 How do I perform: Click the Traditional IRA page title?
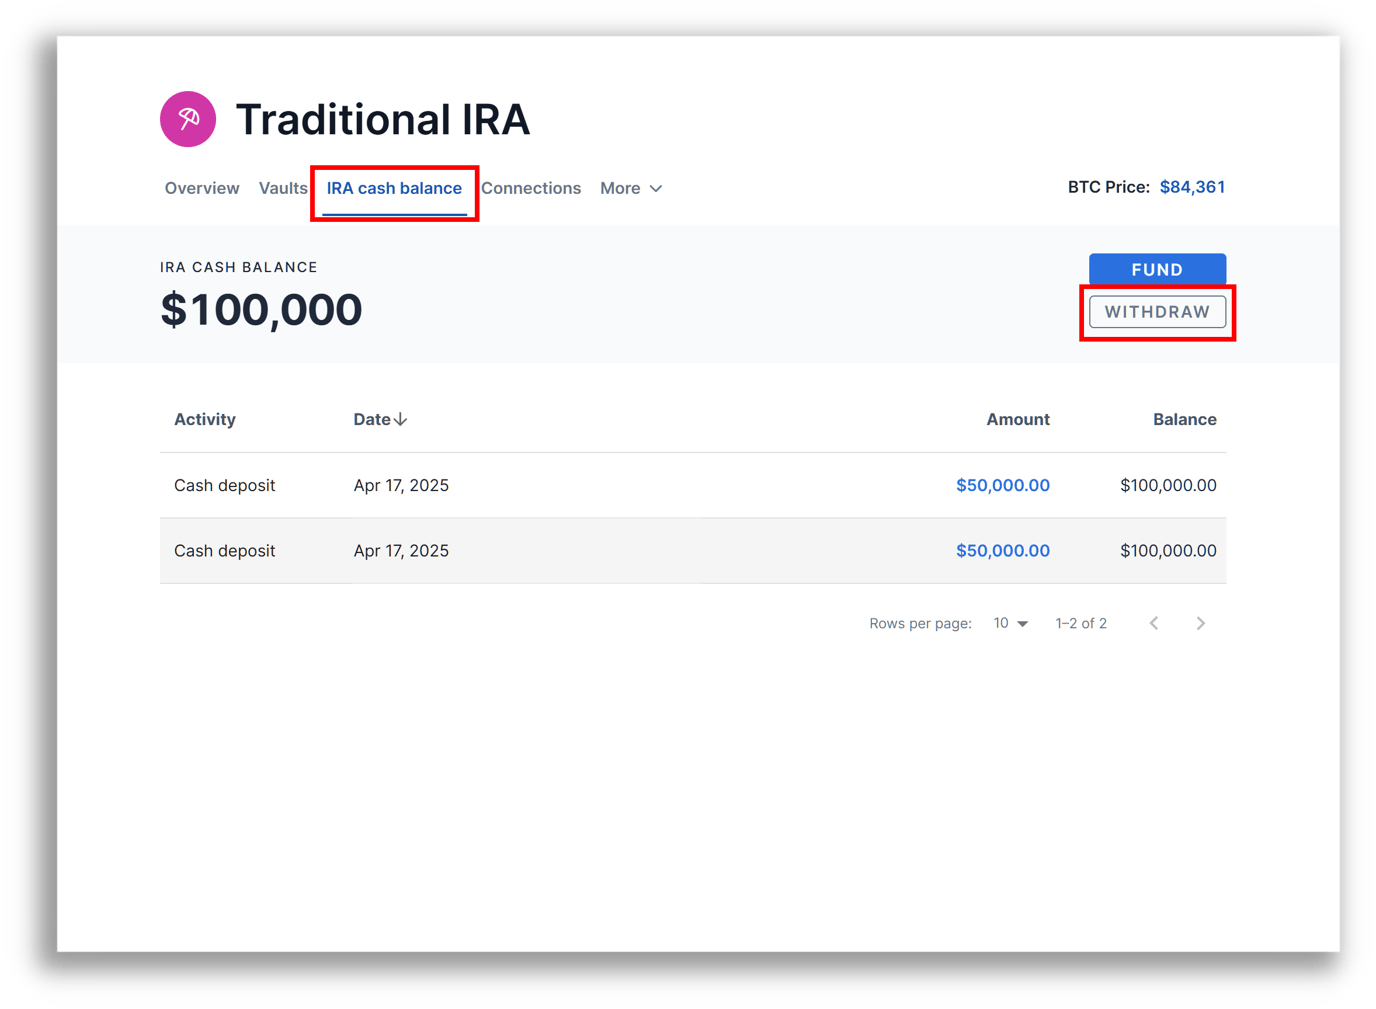(382, 120)
